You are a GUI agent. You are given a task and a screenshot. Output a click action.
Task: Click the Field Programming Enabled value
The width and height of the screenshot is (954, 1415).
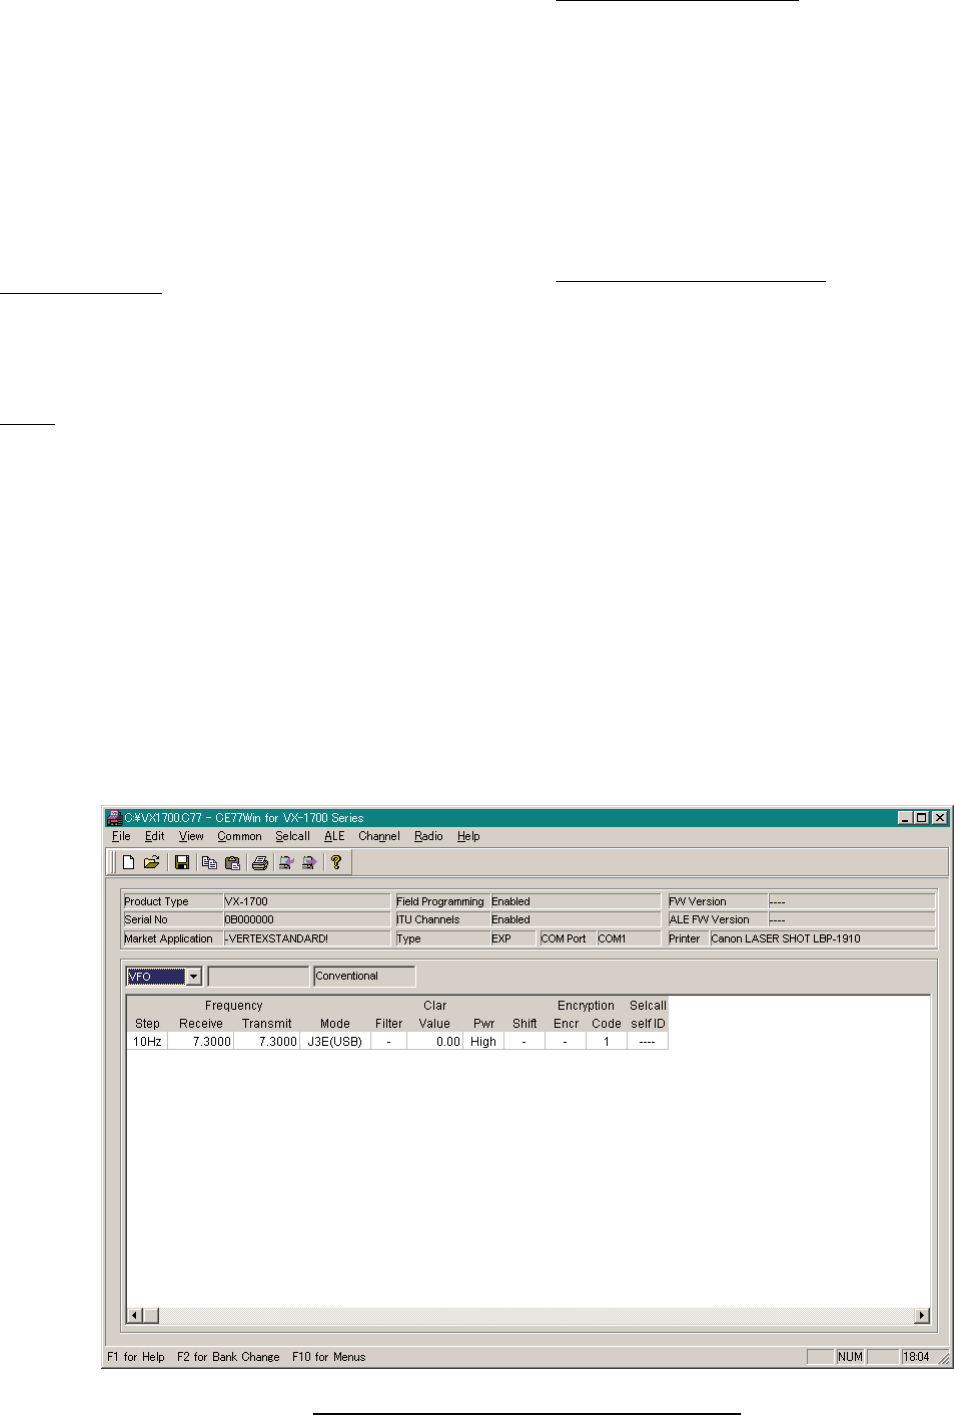pos(575,901)
